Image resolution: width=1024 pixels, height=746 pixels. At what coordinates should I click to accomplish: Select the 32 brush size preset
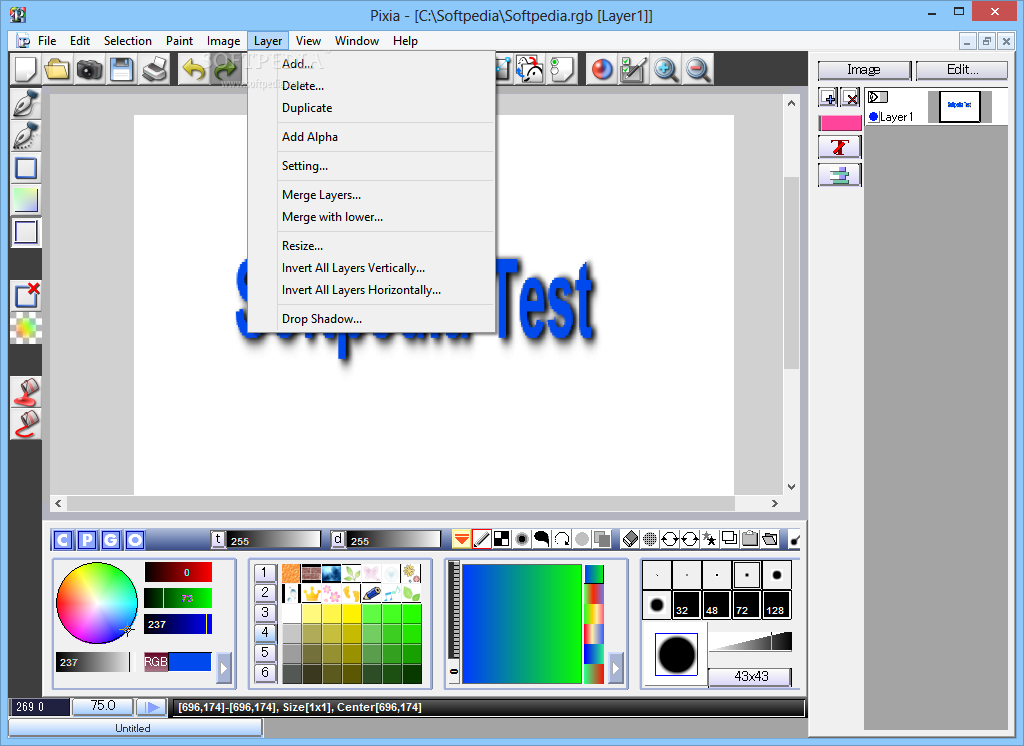coord(686,605)
